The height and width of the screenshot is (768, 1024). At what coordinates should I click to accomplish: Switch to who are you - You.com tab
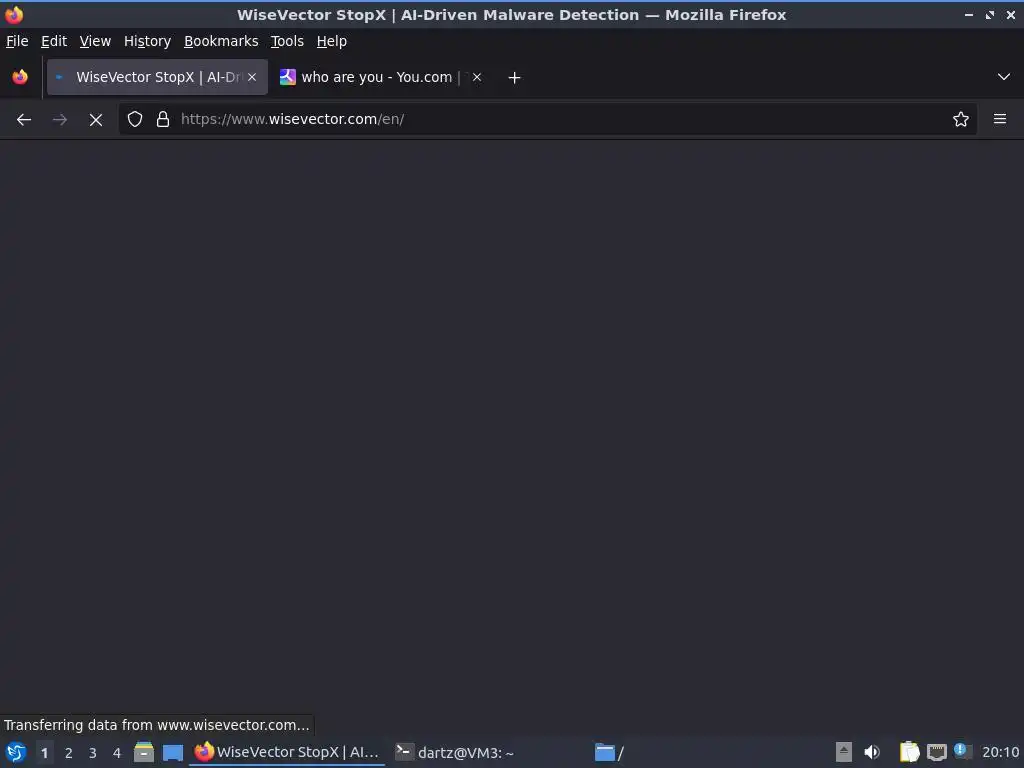[382, 77]
